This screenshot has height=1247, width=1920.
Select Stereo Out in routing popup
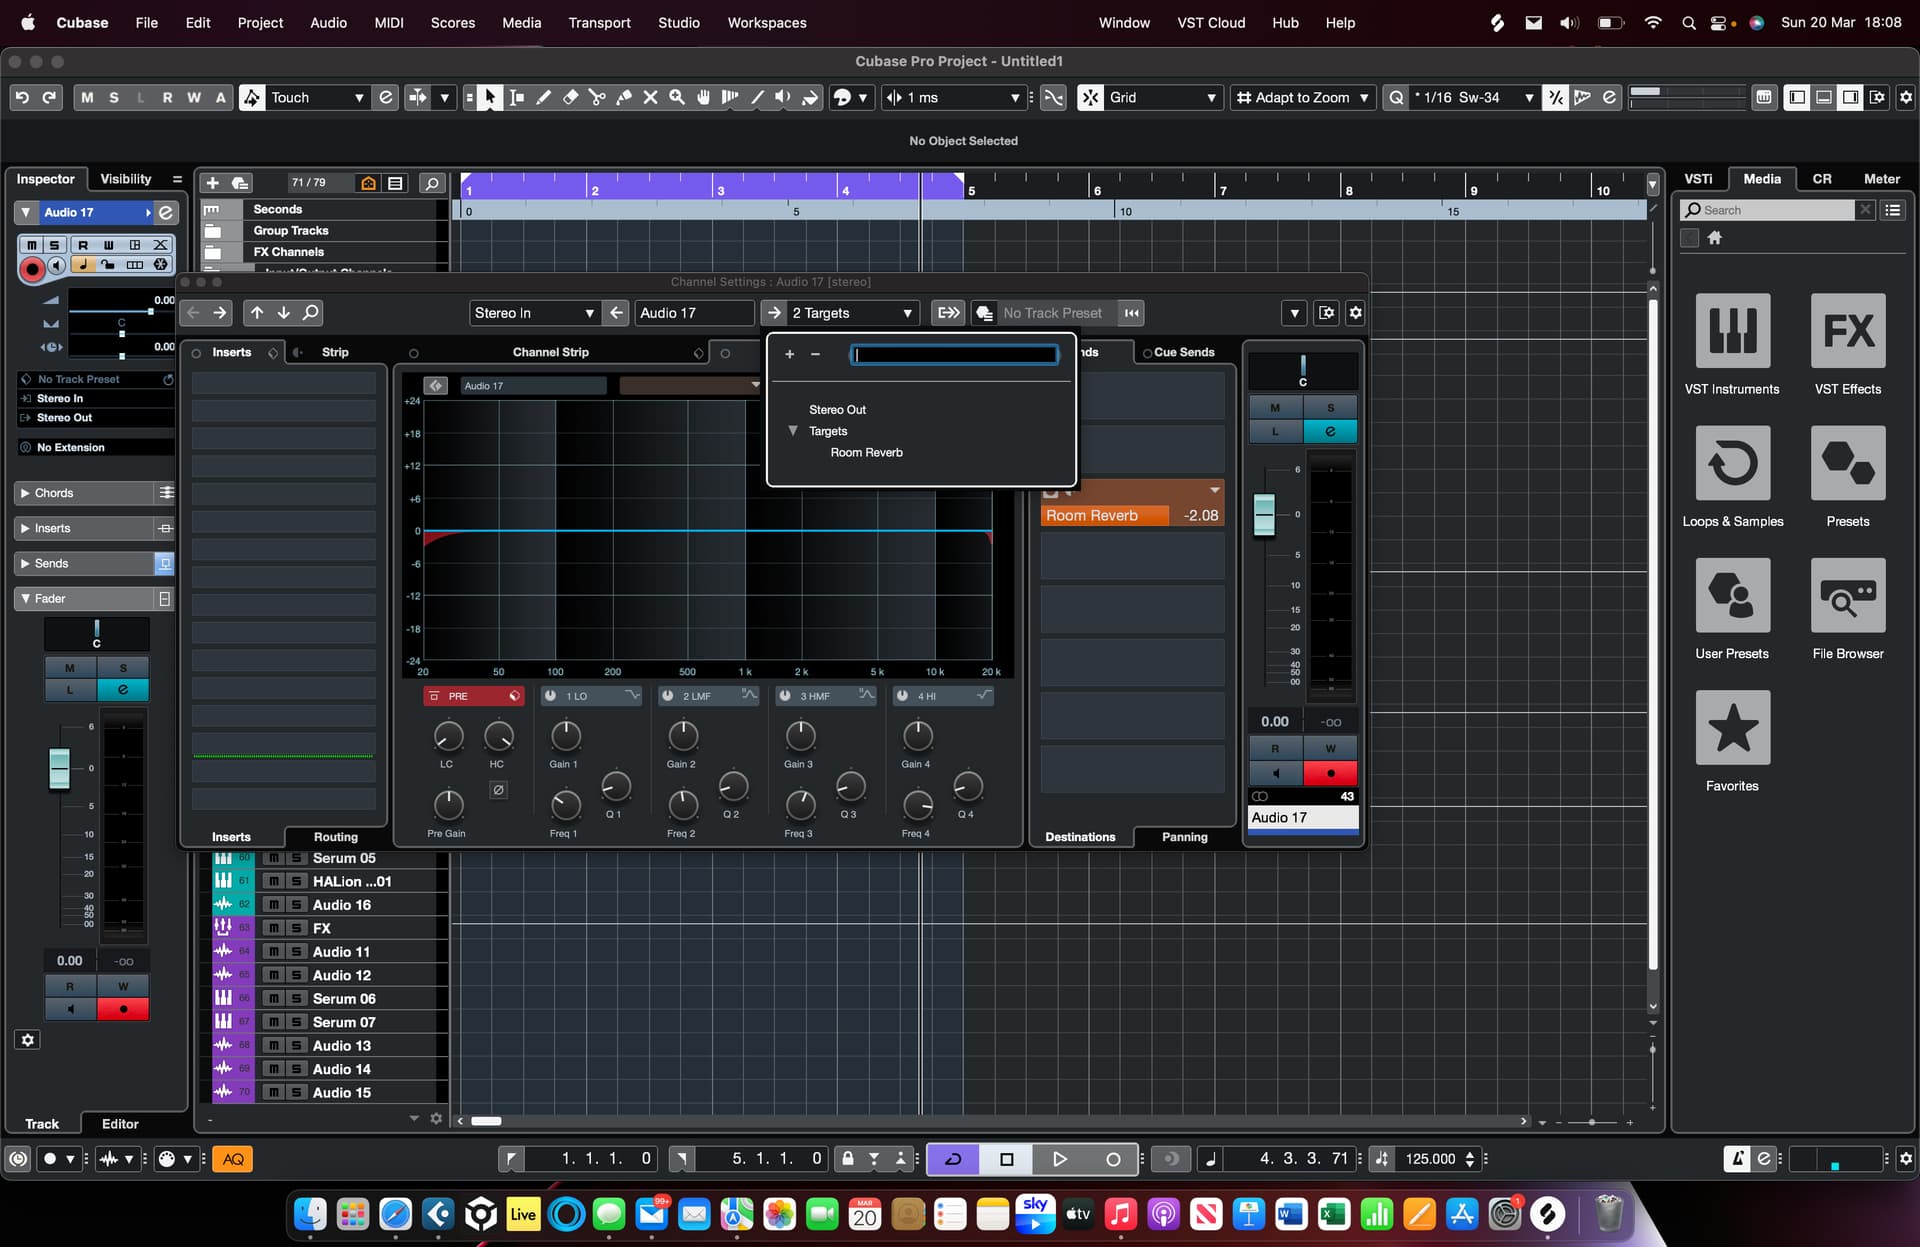tap(837, 410)
